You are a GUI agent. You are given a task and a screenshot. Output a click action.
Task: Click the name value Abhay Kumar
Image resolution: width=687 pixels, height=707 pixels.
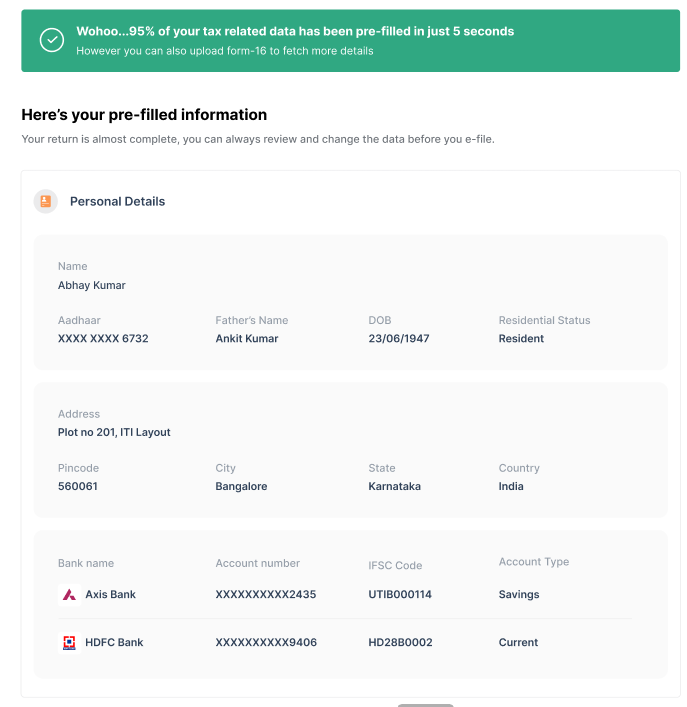click(92, 285)
